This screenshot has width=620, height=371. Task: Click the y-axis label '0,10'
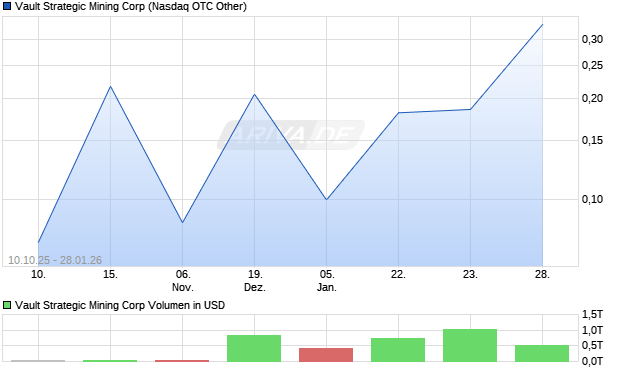[592, 199]
